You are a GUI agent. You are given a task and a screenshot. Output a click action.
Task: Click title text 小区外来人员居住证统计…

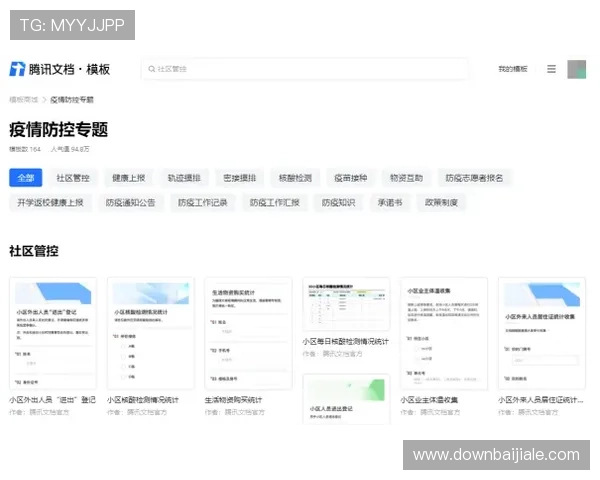click(541, 400)
